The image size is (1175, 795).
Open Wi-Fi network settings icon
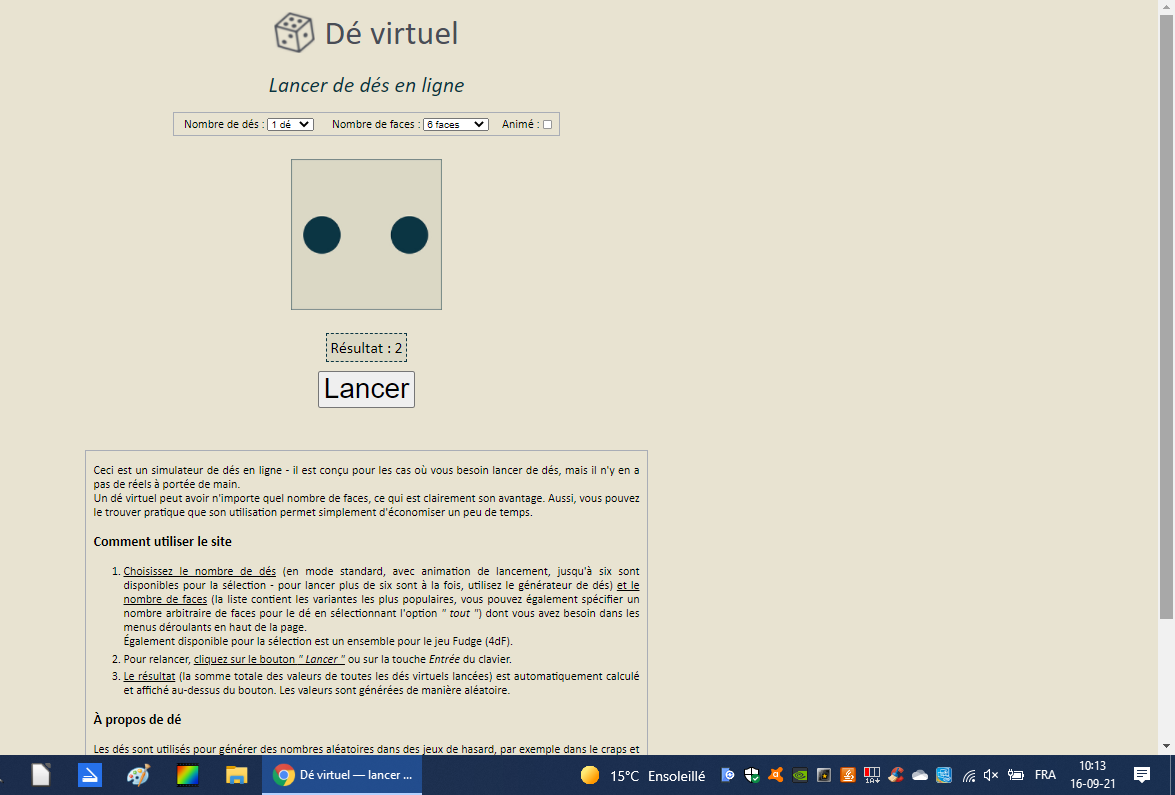point(969,776)
